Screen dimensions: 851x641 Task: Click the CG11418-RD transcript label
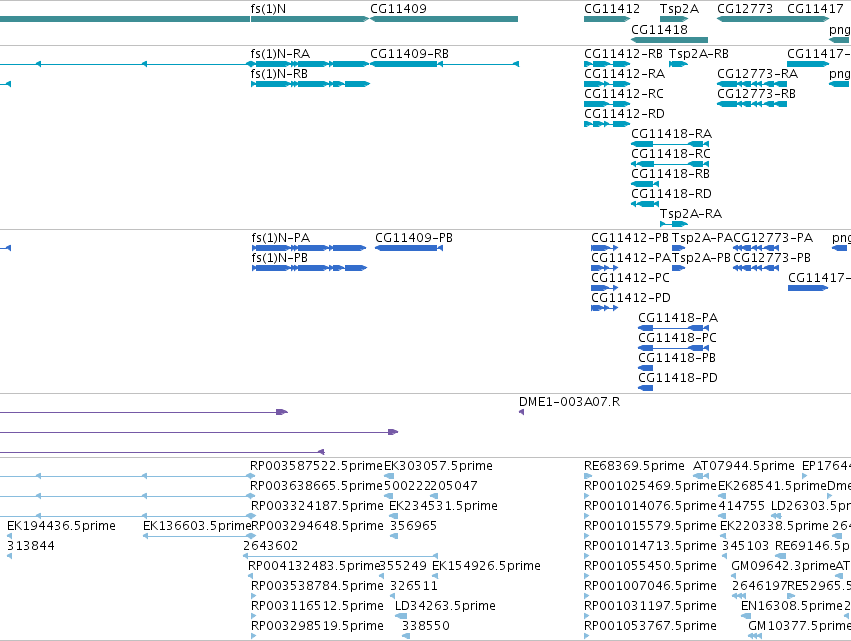(x=671, y=194)
